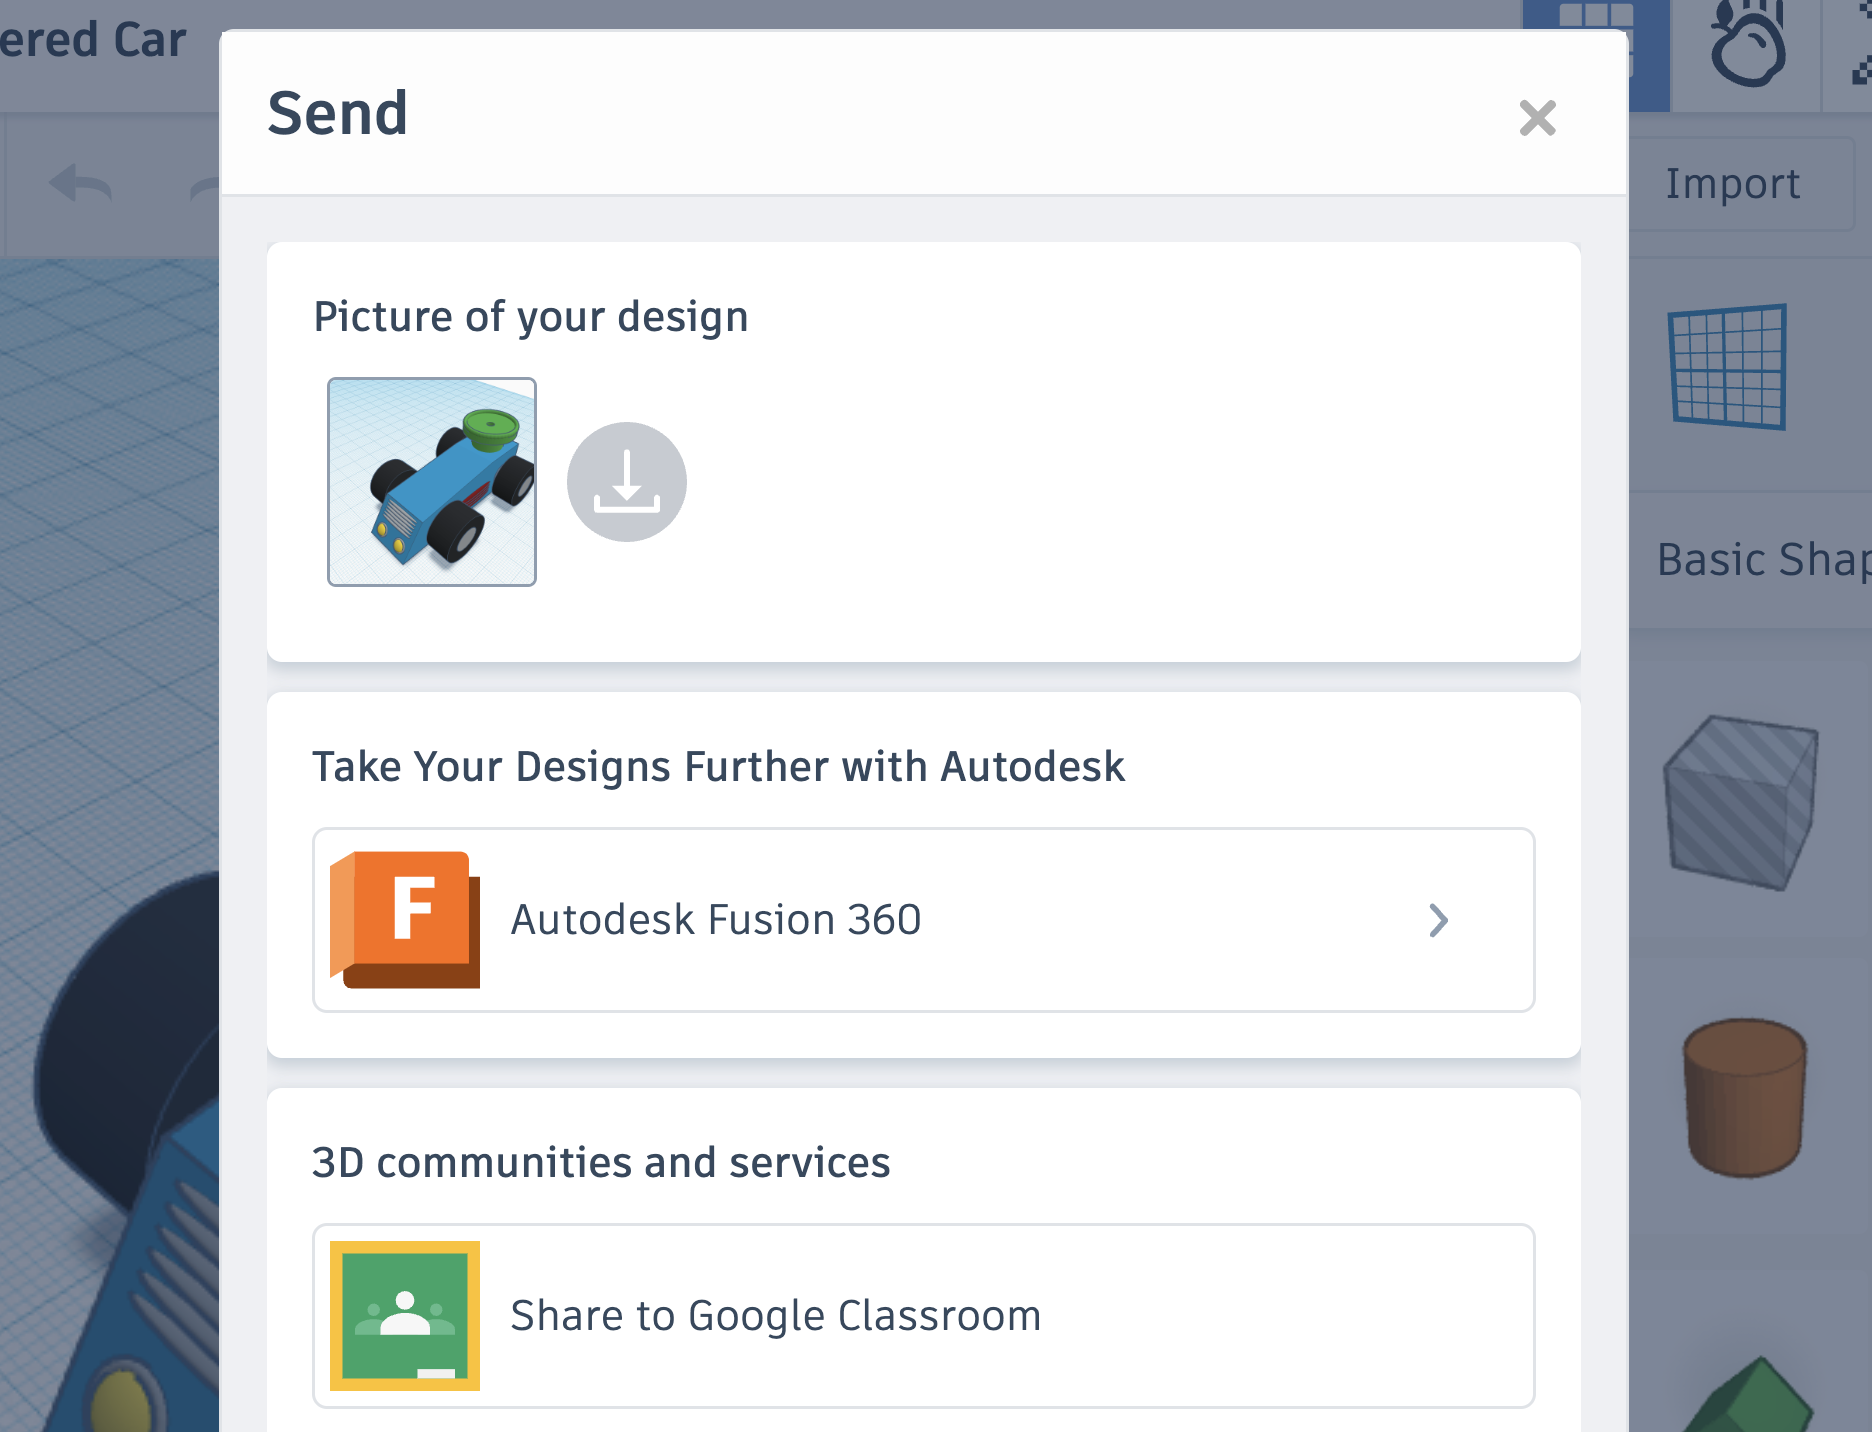Click the Import button
1872x1432 pixels.
pos(1733,183)
